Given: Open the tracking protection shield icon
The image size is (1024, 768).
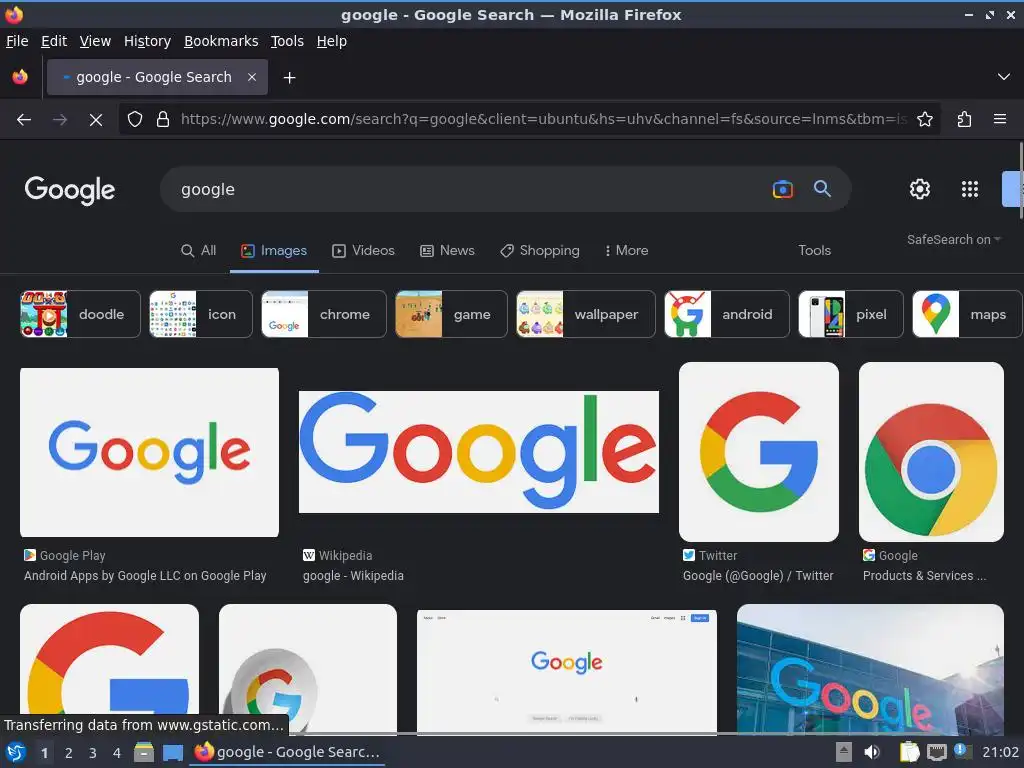Looking at the screenshot, I should (135, 120).
